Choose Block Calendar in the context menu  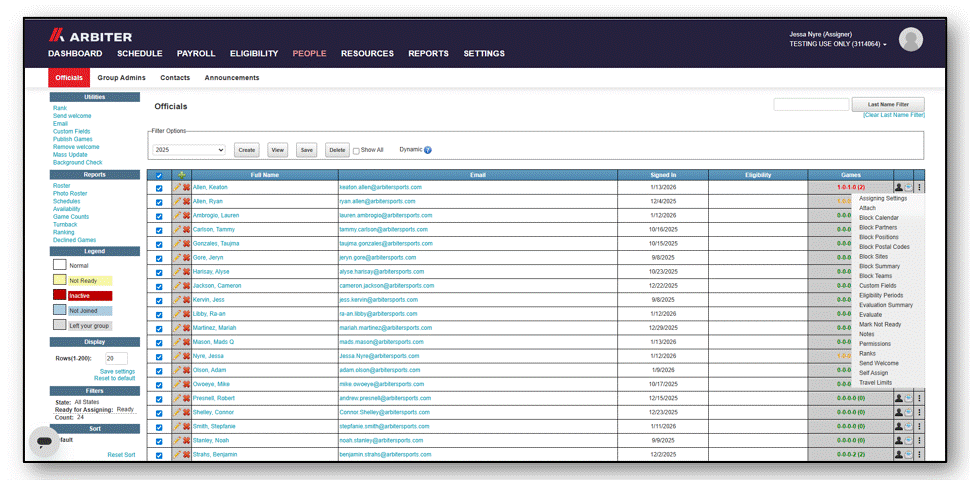click(879, 218)
